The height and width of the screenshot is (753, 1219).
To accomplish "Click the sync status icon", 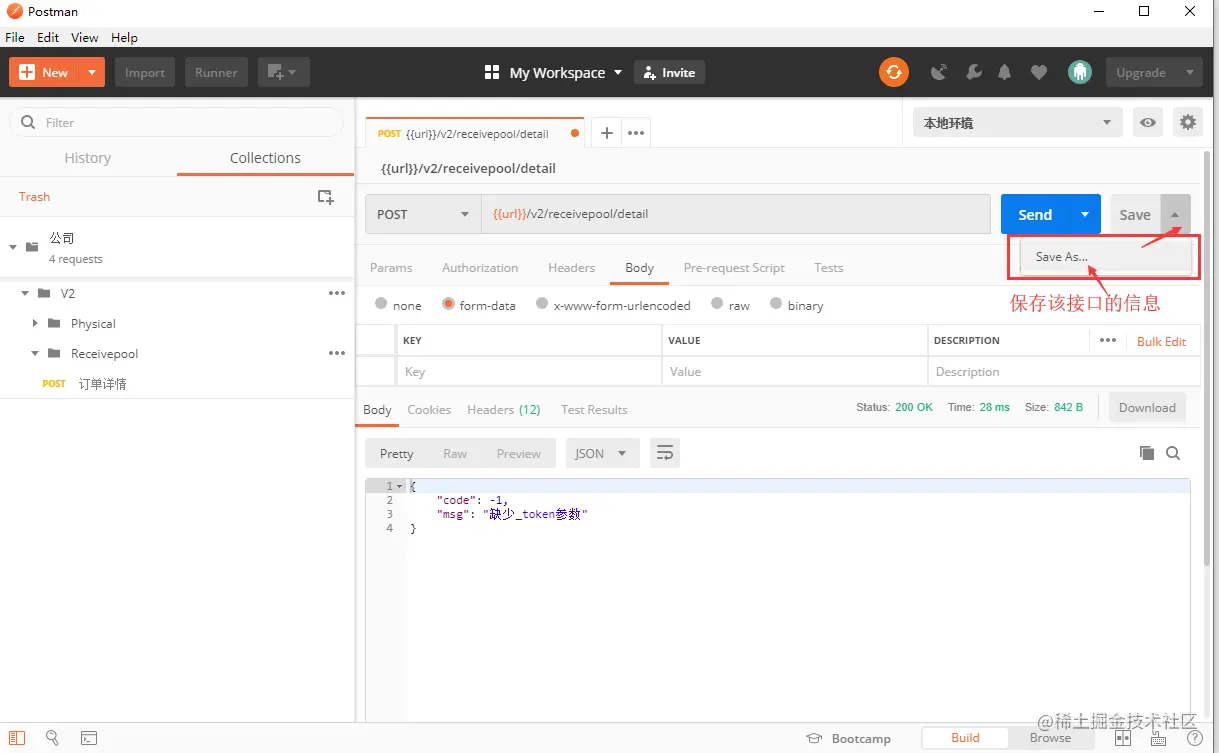I will pos(893,72).
